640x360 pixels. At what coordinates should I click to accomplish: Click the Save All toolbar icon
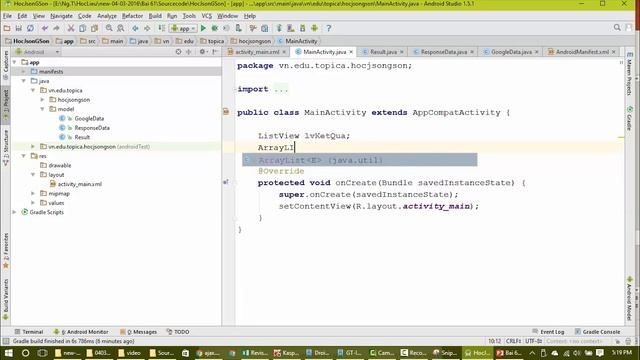(x=19, y=28)
